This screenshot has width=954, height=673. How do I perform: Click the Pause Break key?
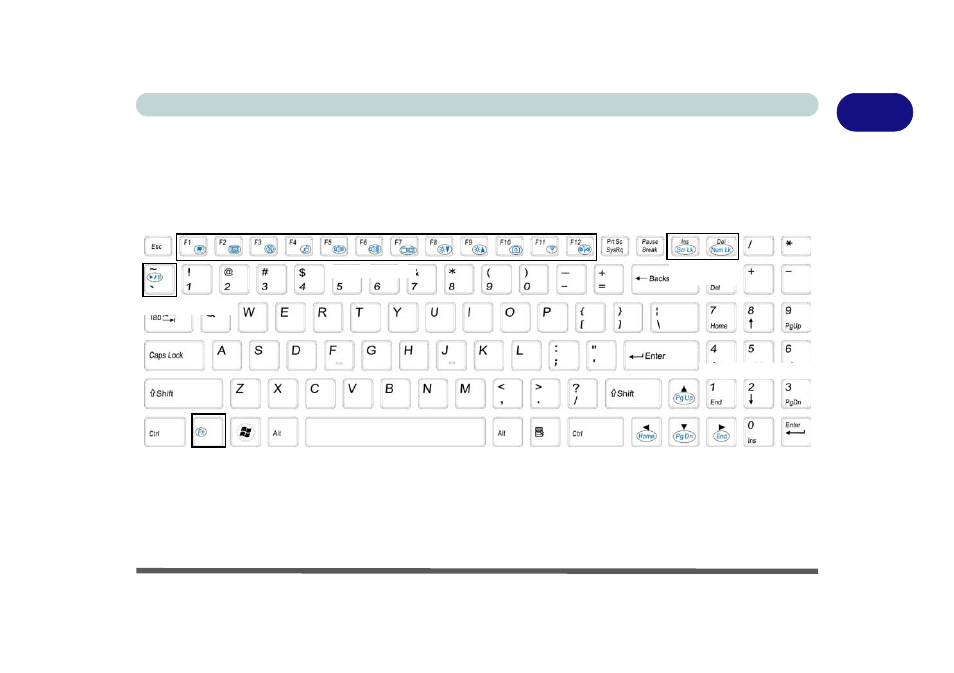tap(650, 246)
